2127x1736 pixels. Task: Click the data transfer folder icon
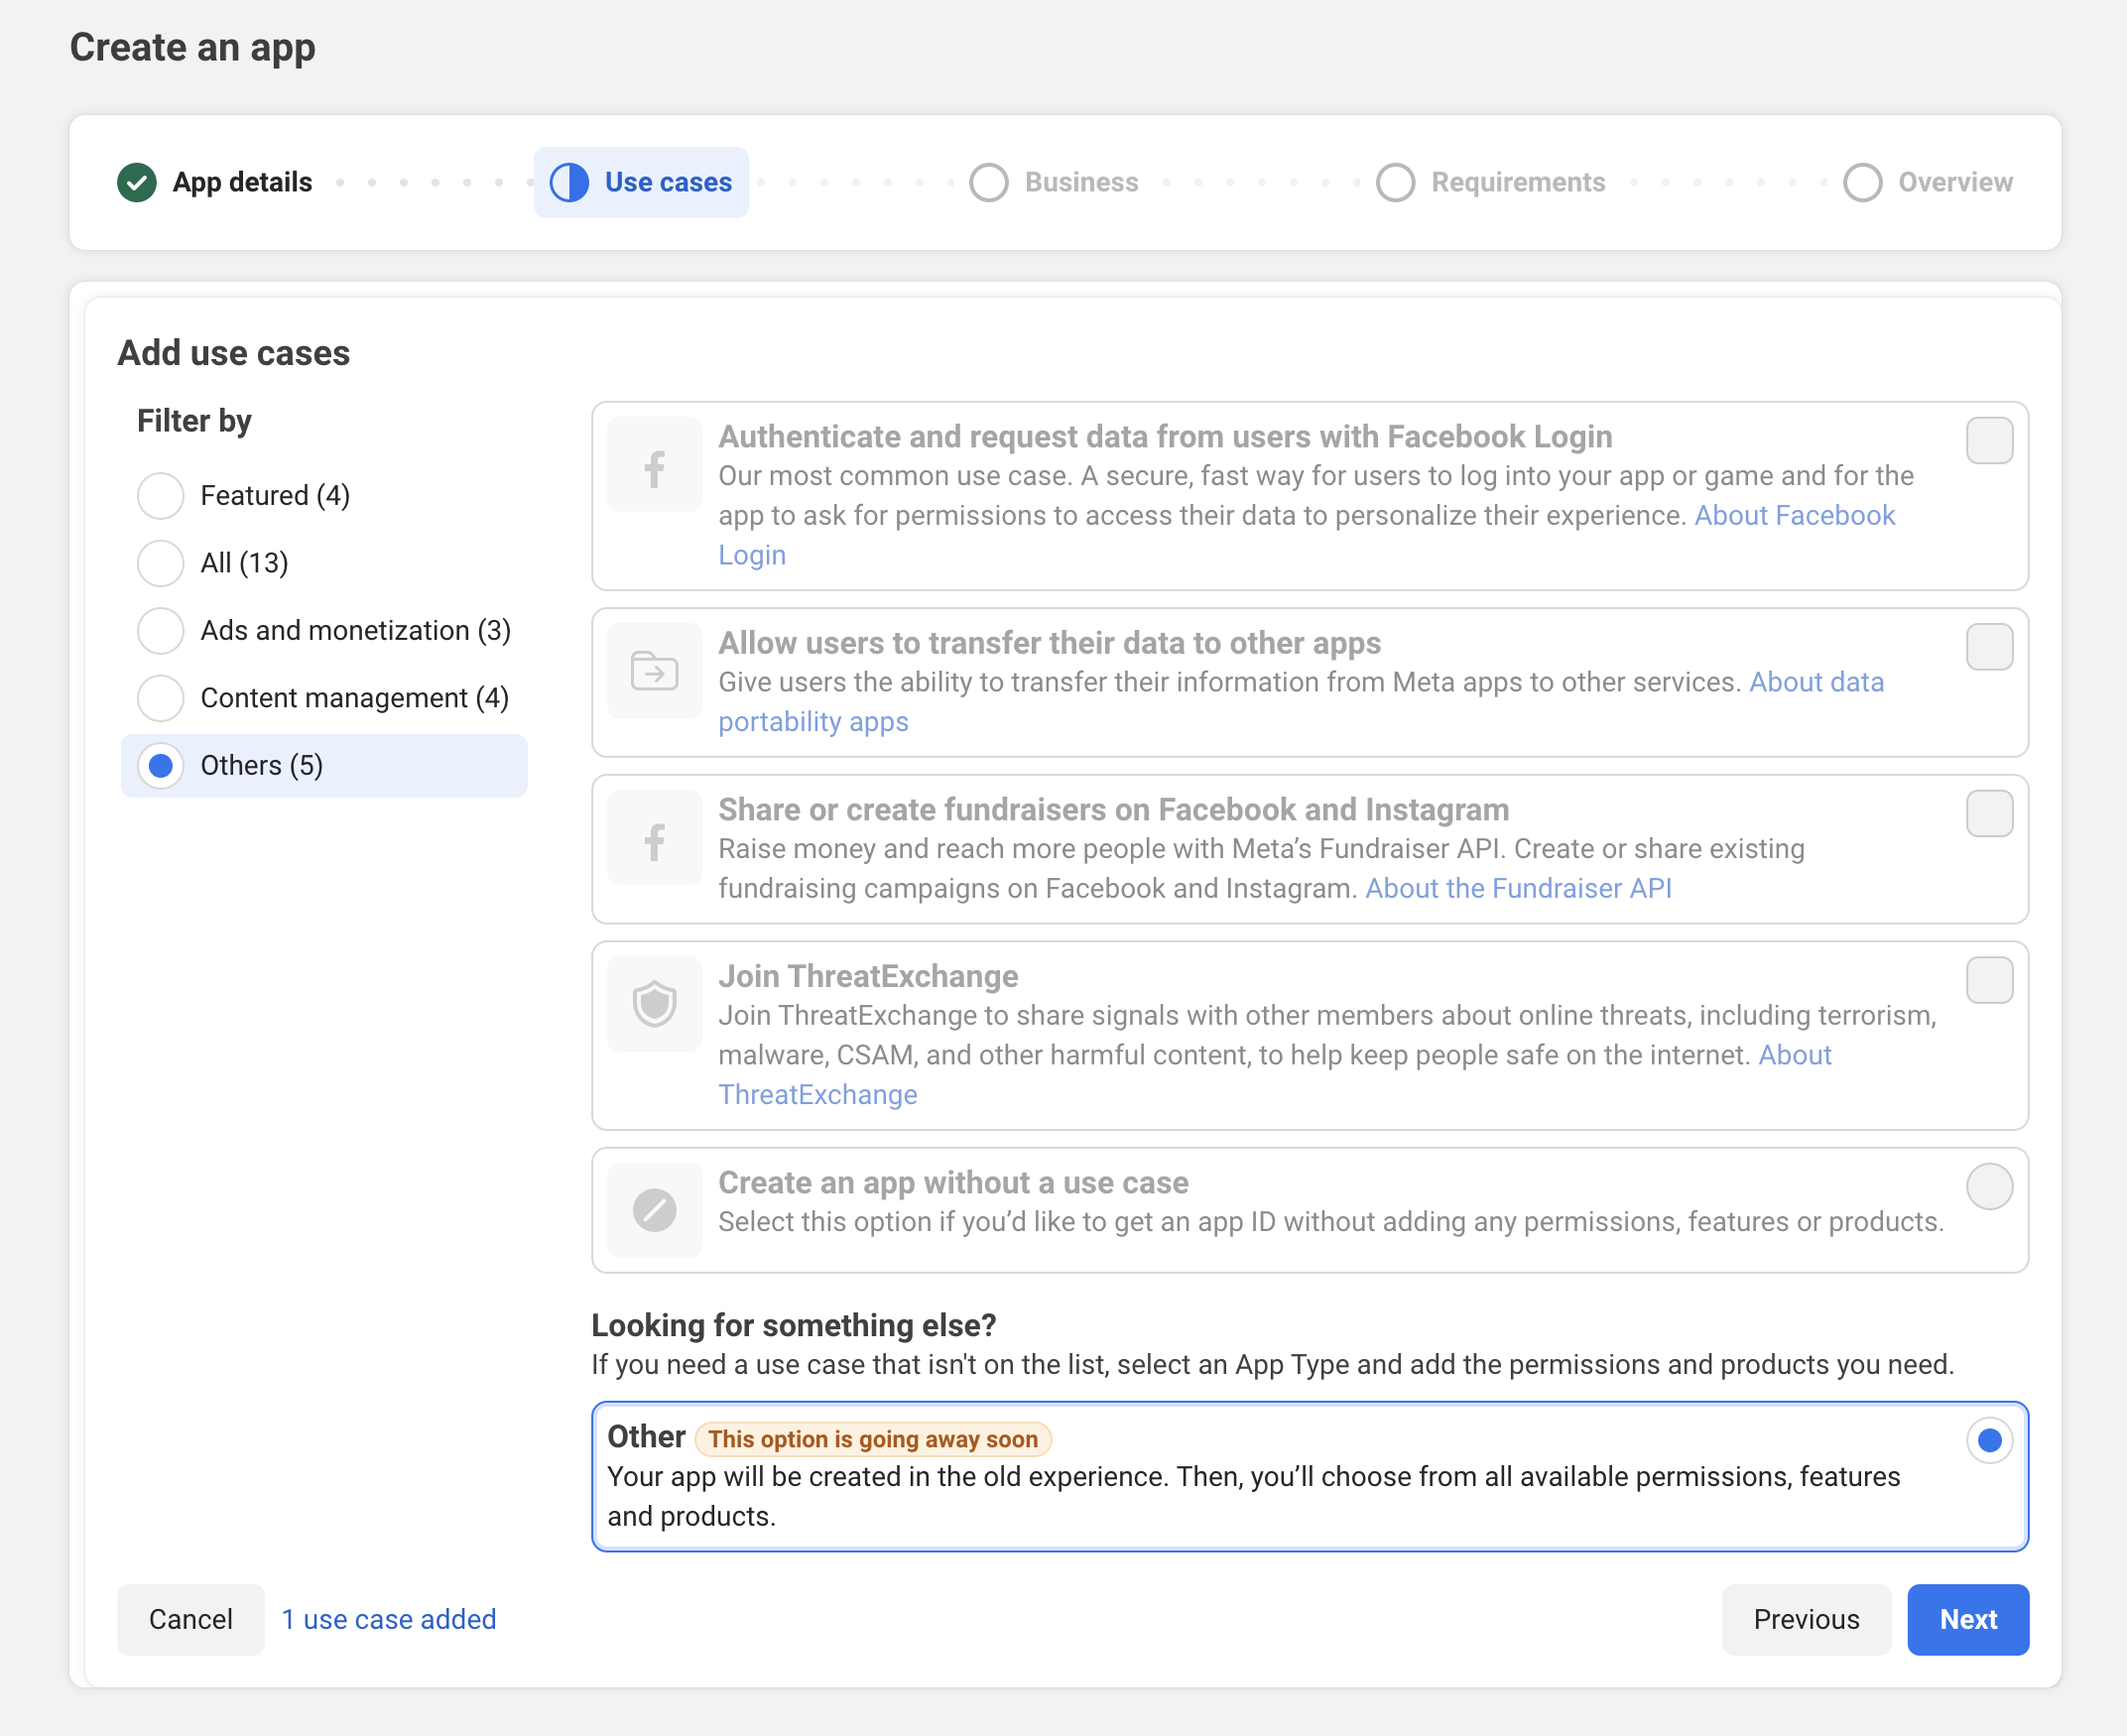(x=654, y=671)
